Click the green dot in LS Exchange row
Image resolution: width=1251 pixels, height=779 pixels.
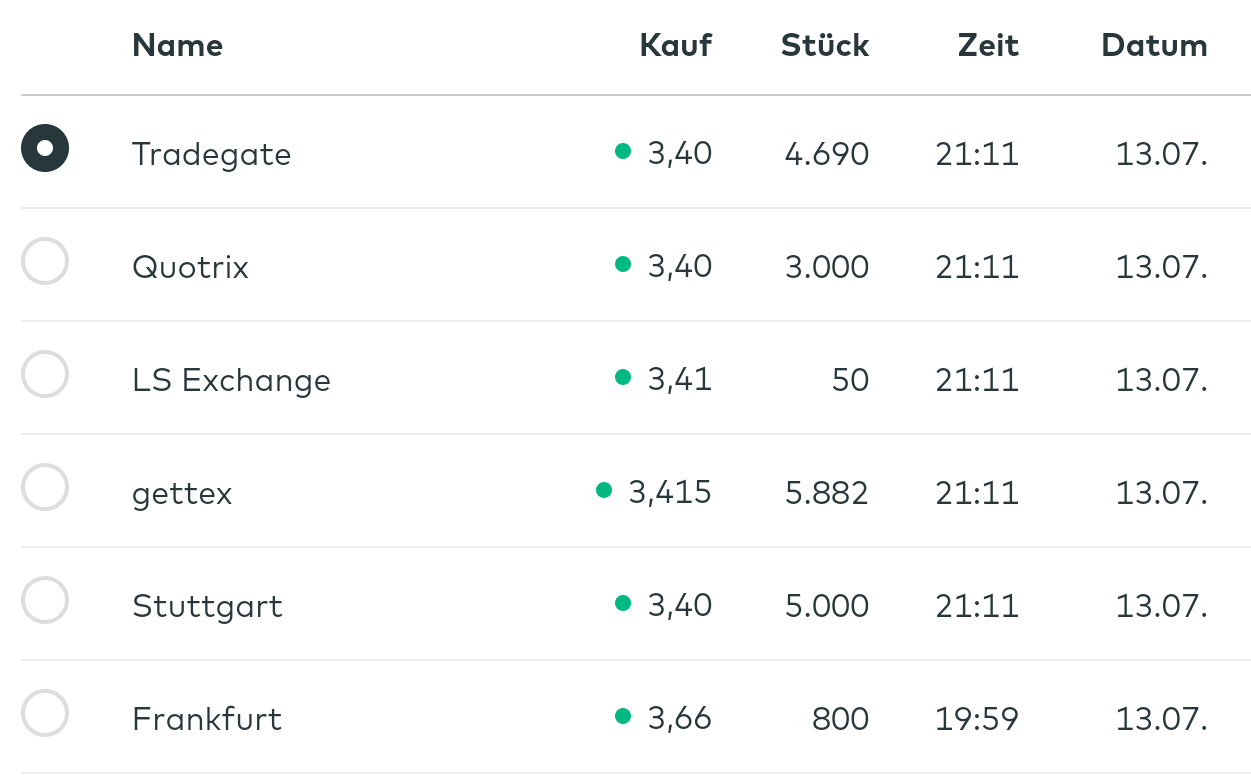623,377
